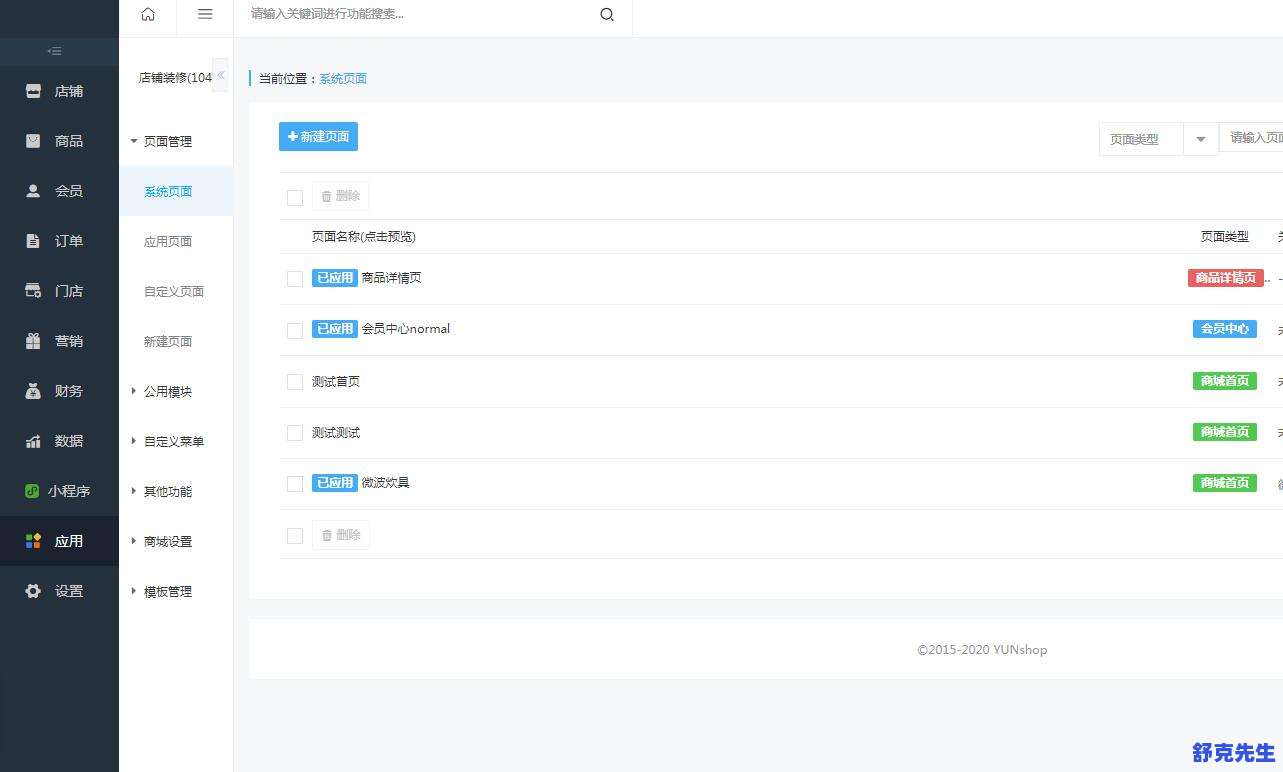Select the 测试首页 row checkbox
The height and width of the screenshot is (772, 1283).
(x=295, y=382)
